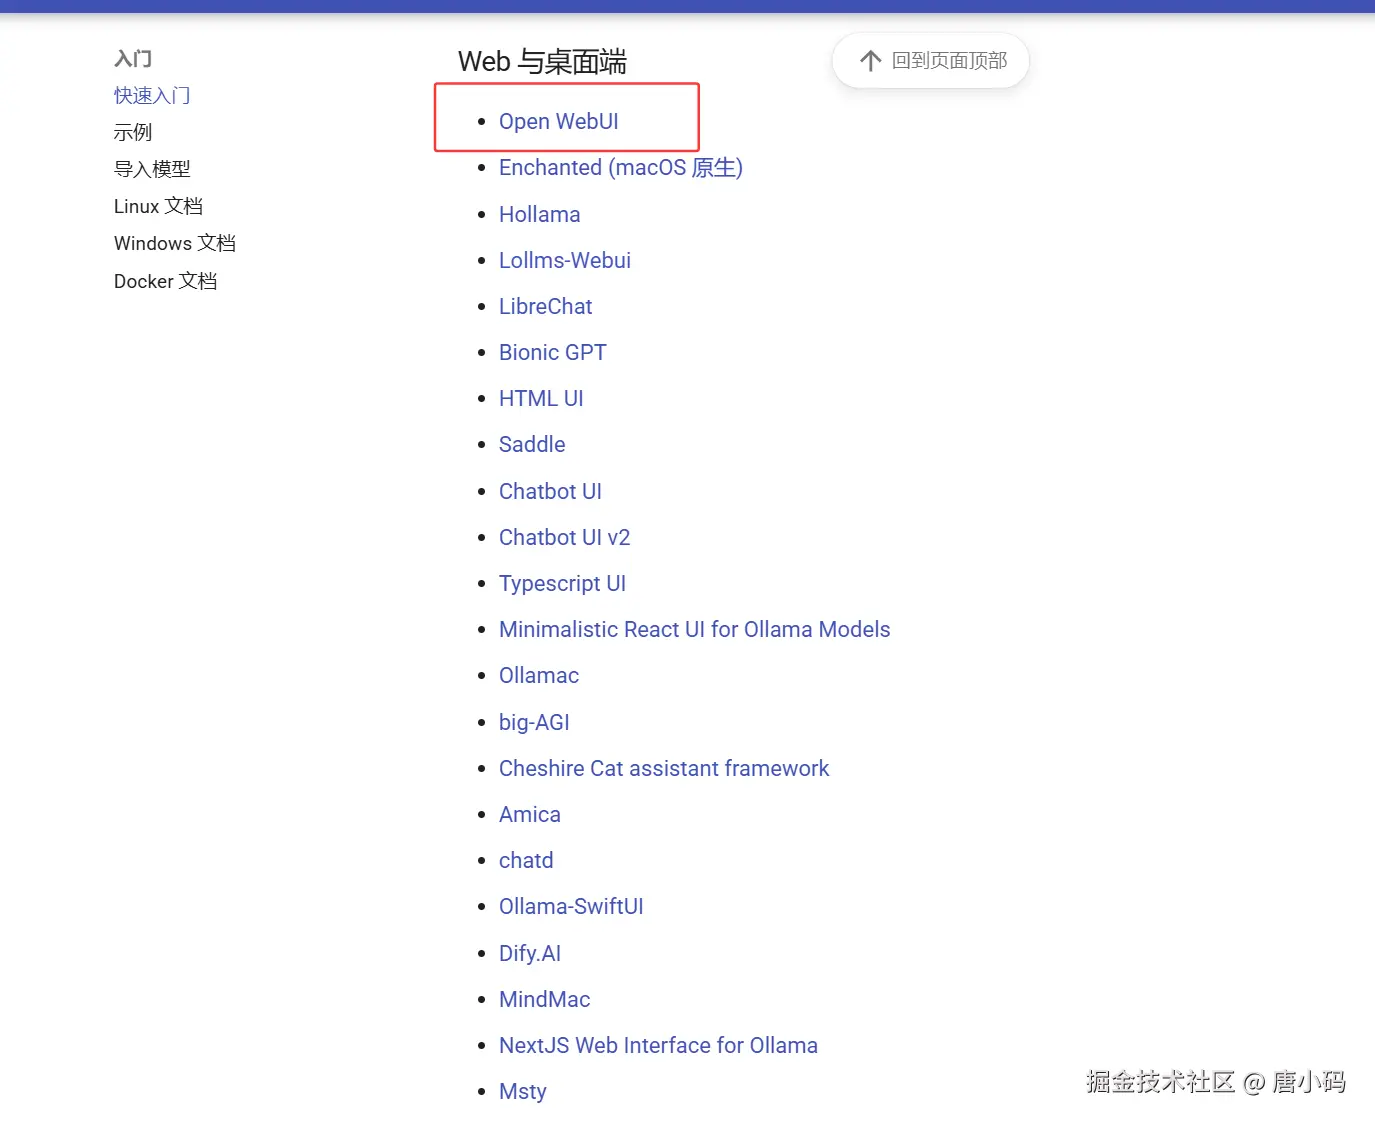This screenshot has width=1375, height=1124.
Task: Open the Dify.AI link
Action: (530, 953)
